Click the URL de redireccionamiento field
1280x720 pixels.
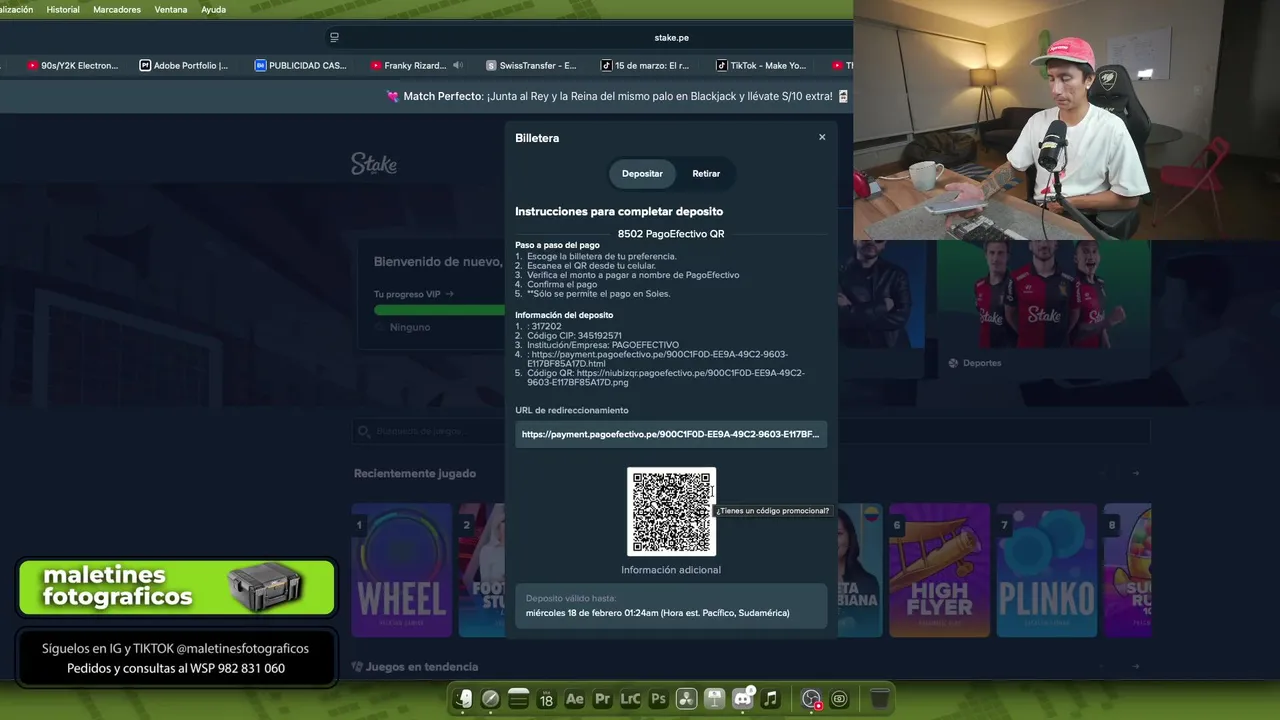coord(671,434)
